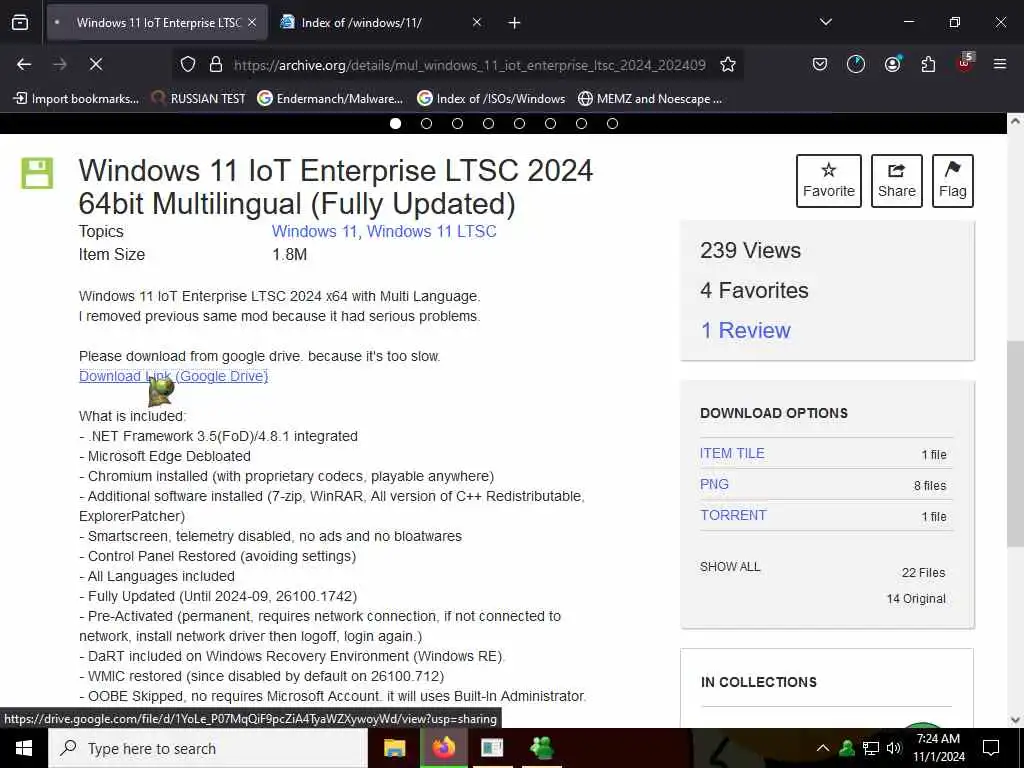Click green user icon in system tray
Screen dimensions: 1024x768
pos(847,748)
